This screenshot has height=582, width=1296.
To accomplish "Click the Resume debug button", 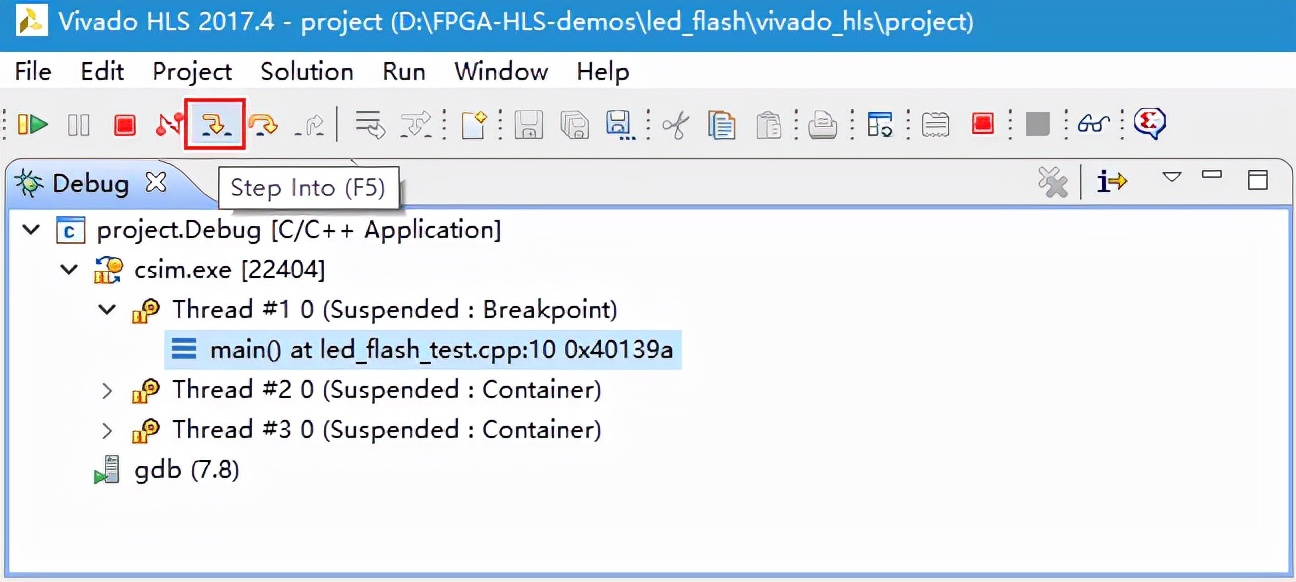I will (x=33, y=124).
